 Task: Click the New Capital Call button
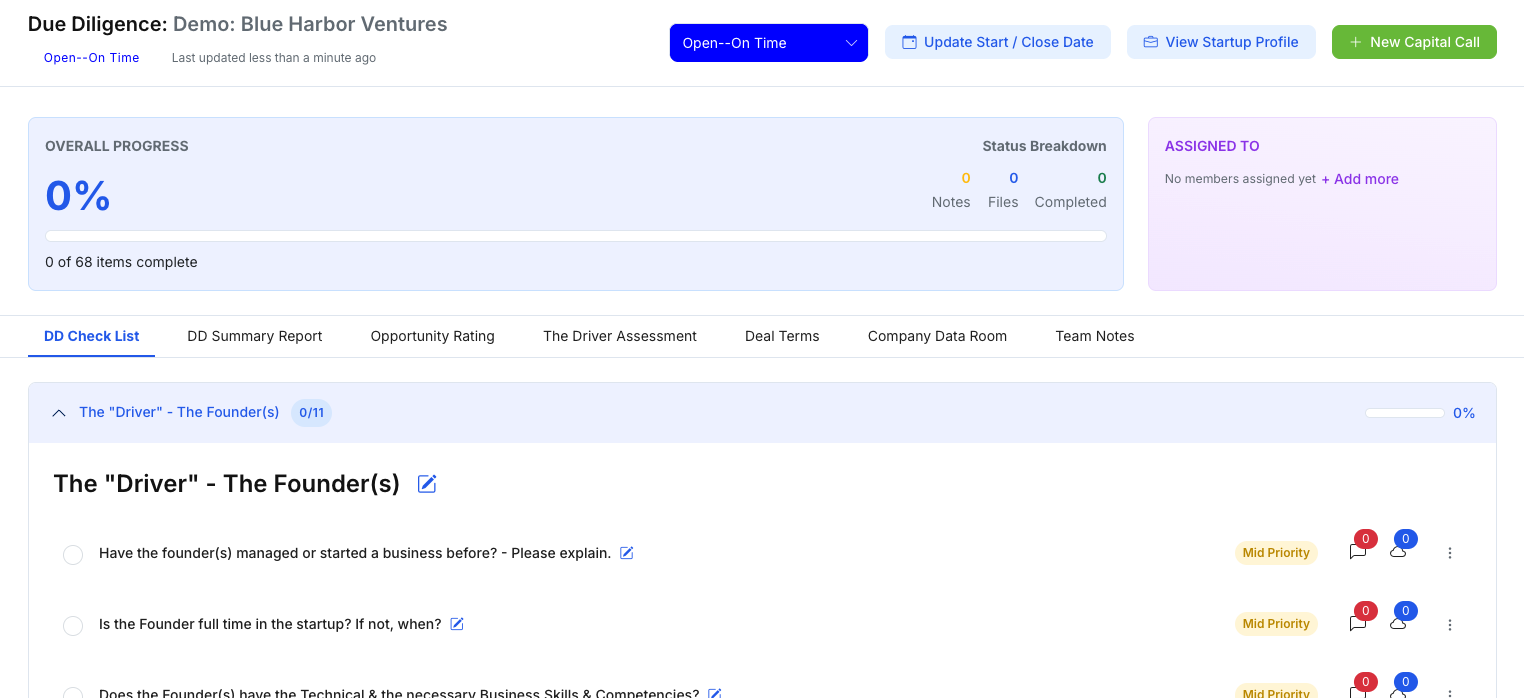pos(1413,42)
